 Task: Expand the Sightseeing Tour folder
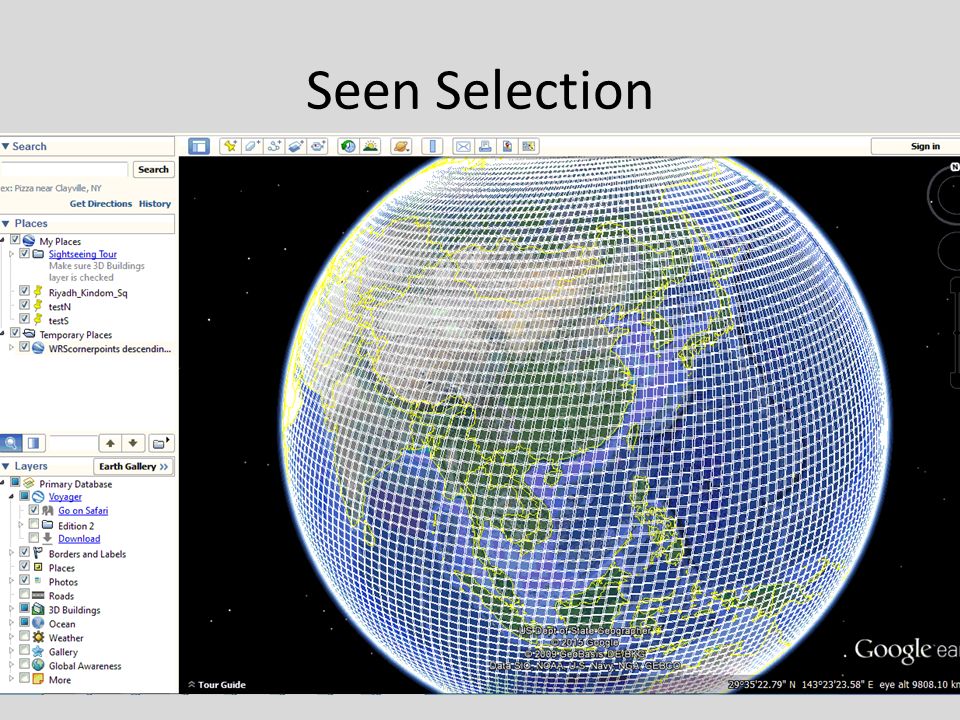[x=11, y=253]
